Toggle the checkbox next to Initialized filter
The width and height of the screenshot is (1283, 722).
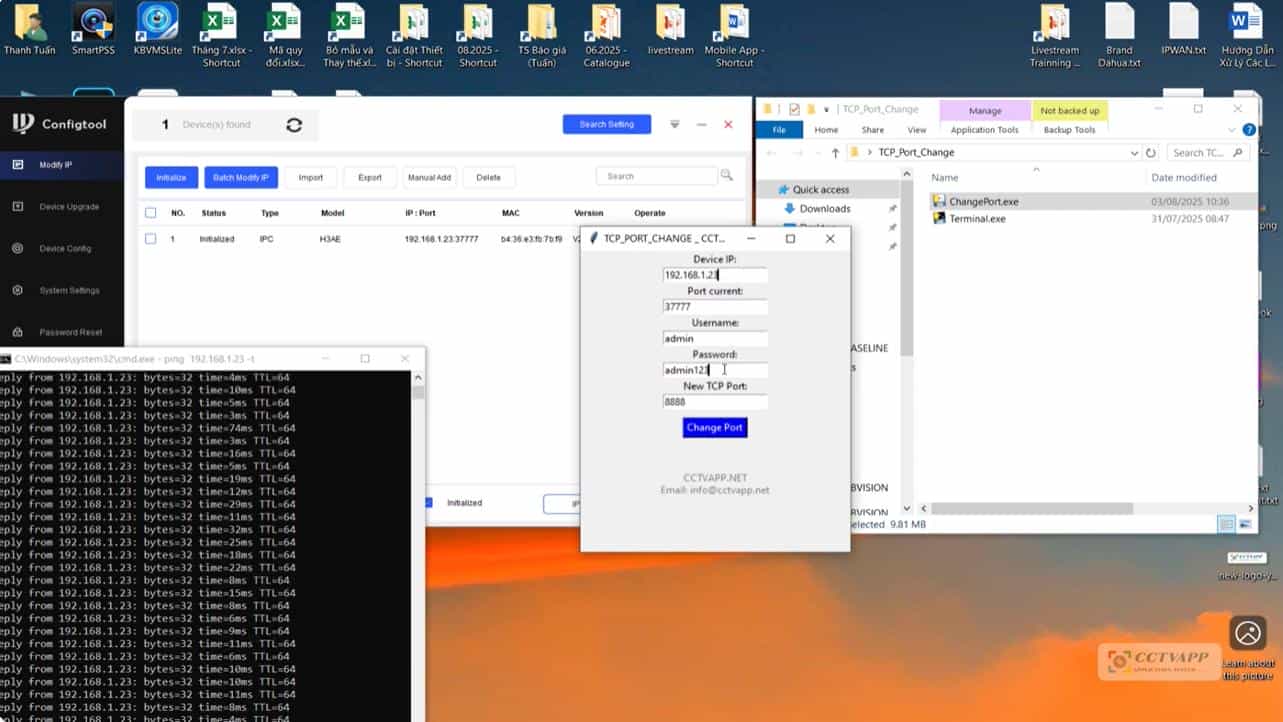[x=428, y=503]
